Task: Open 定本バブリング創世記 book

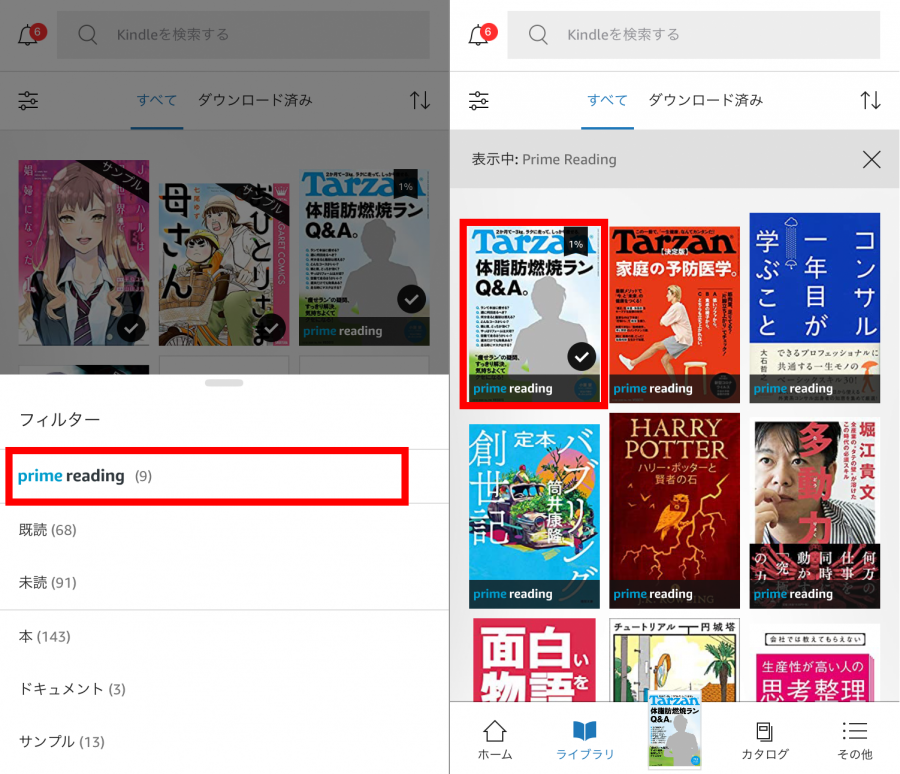Action: (534, 516)
